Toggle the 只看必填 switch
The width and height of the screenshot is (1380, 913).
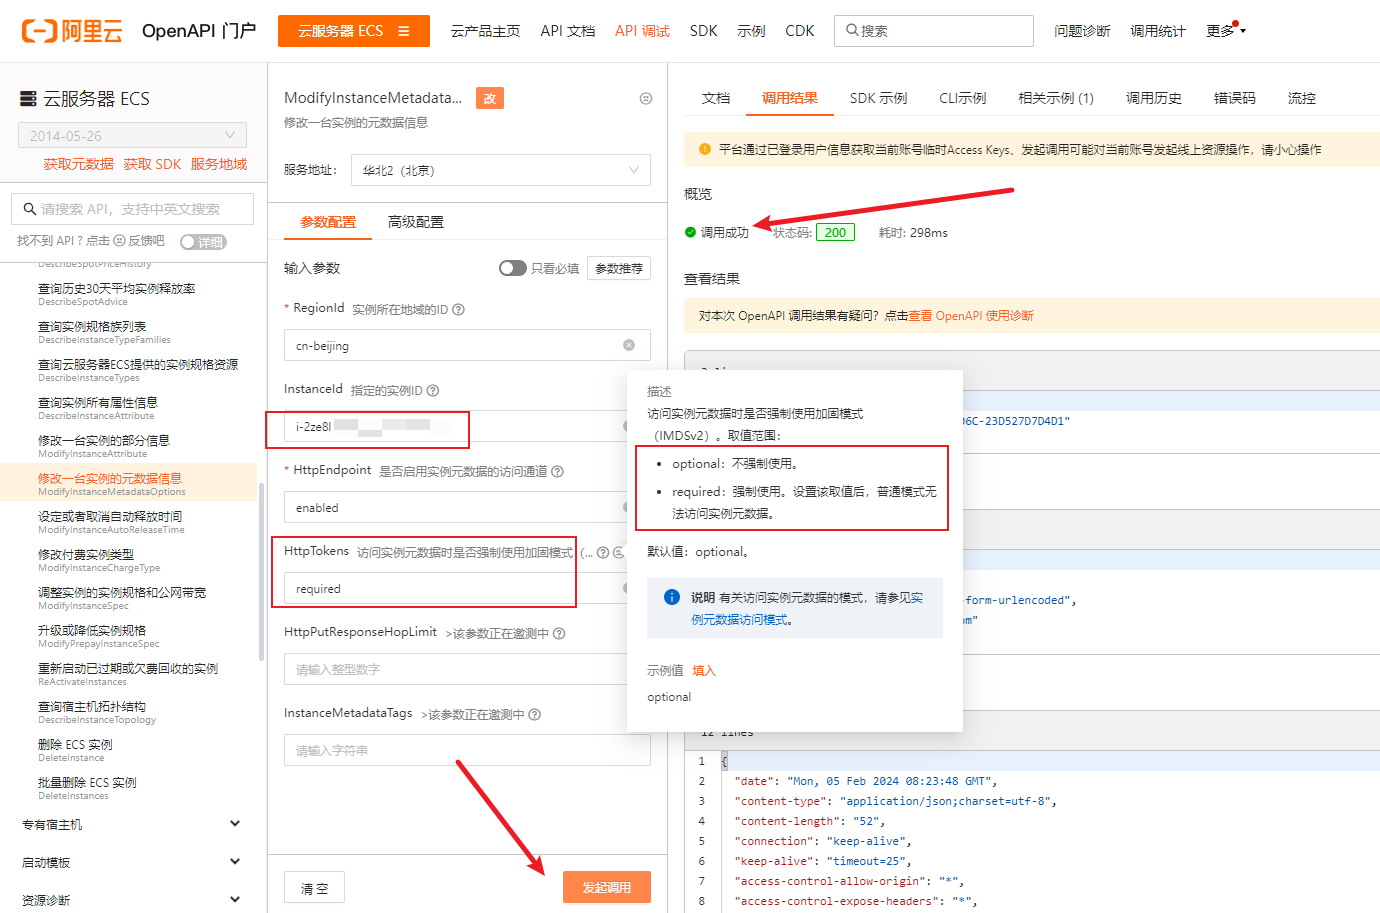tap(512, 268)
